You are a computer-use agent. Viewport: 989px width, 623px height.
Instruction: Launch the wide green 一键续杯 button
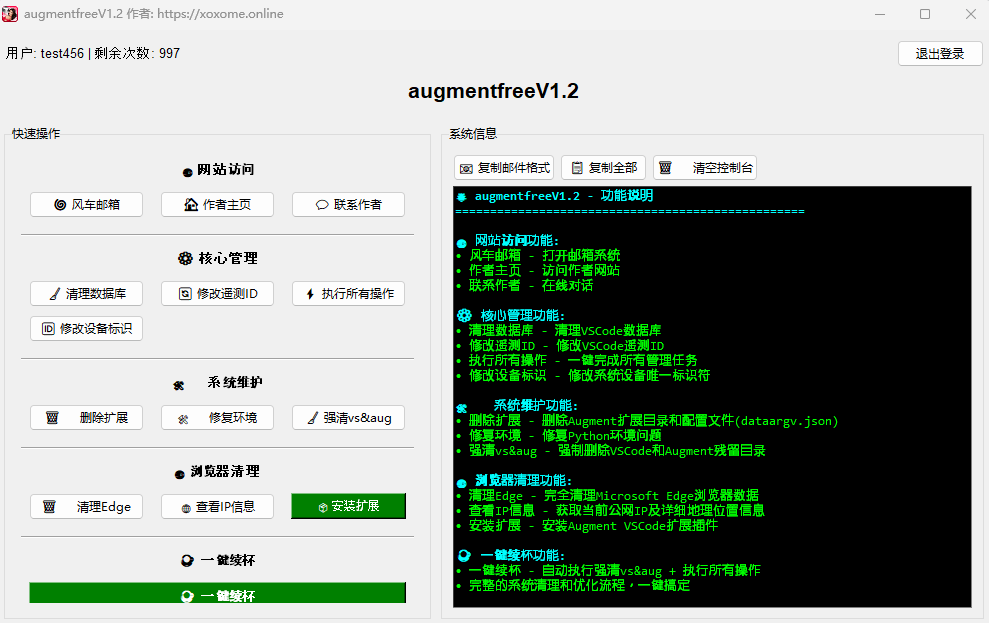coord(218,593)
